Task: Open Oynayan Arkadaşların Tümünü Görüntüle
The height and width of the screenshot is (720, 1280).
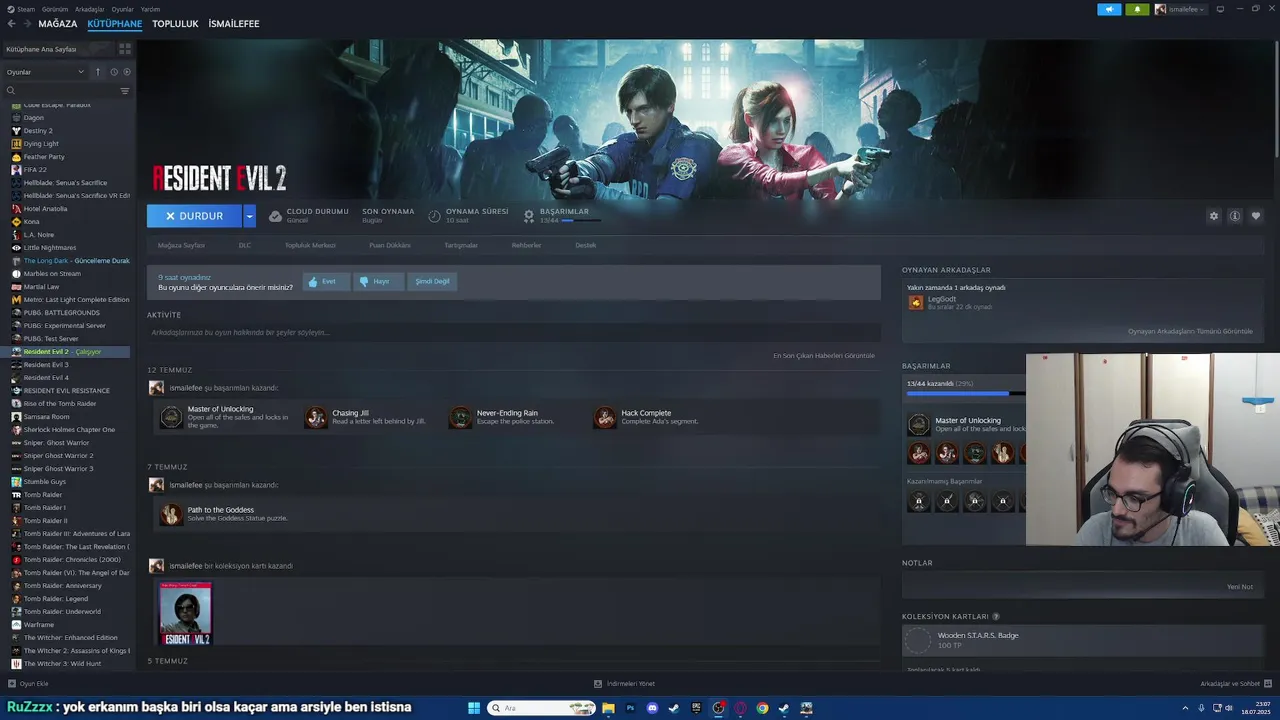Action: point(1190,331)
